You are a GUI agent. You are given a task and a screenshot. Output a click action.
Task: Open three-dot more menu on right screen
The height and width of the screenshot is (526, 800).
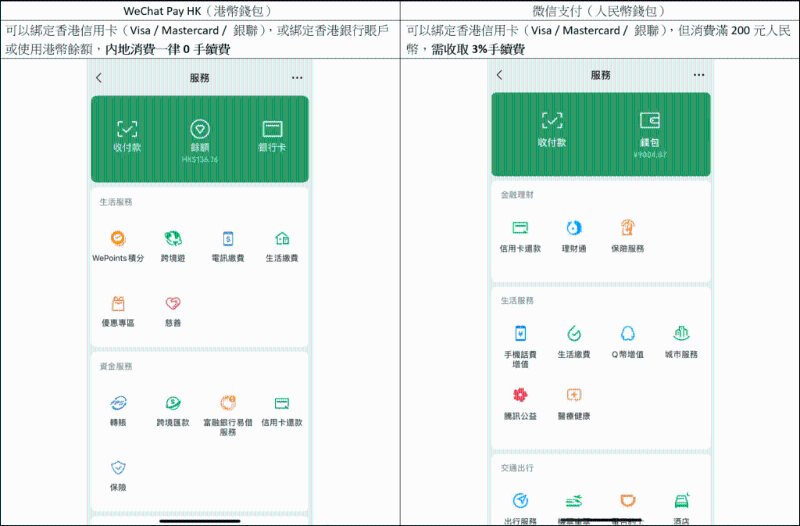click(697, 75)
